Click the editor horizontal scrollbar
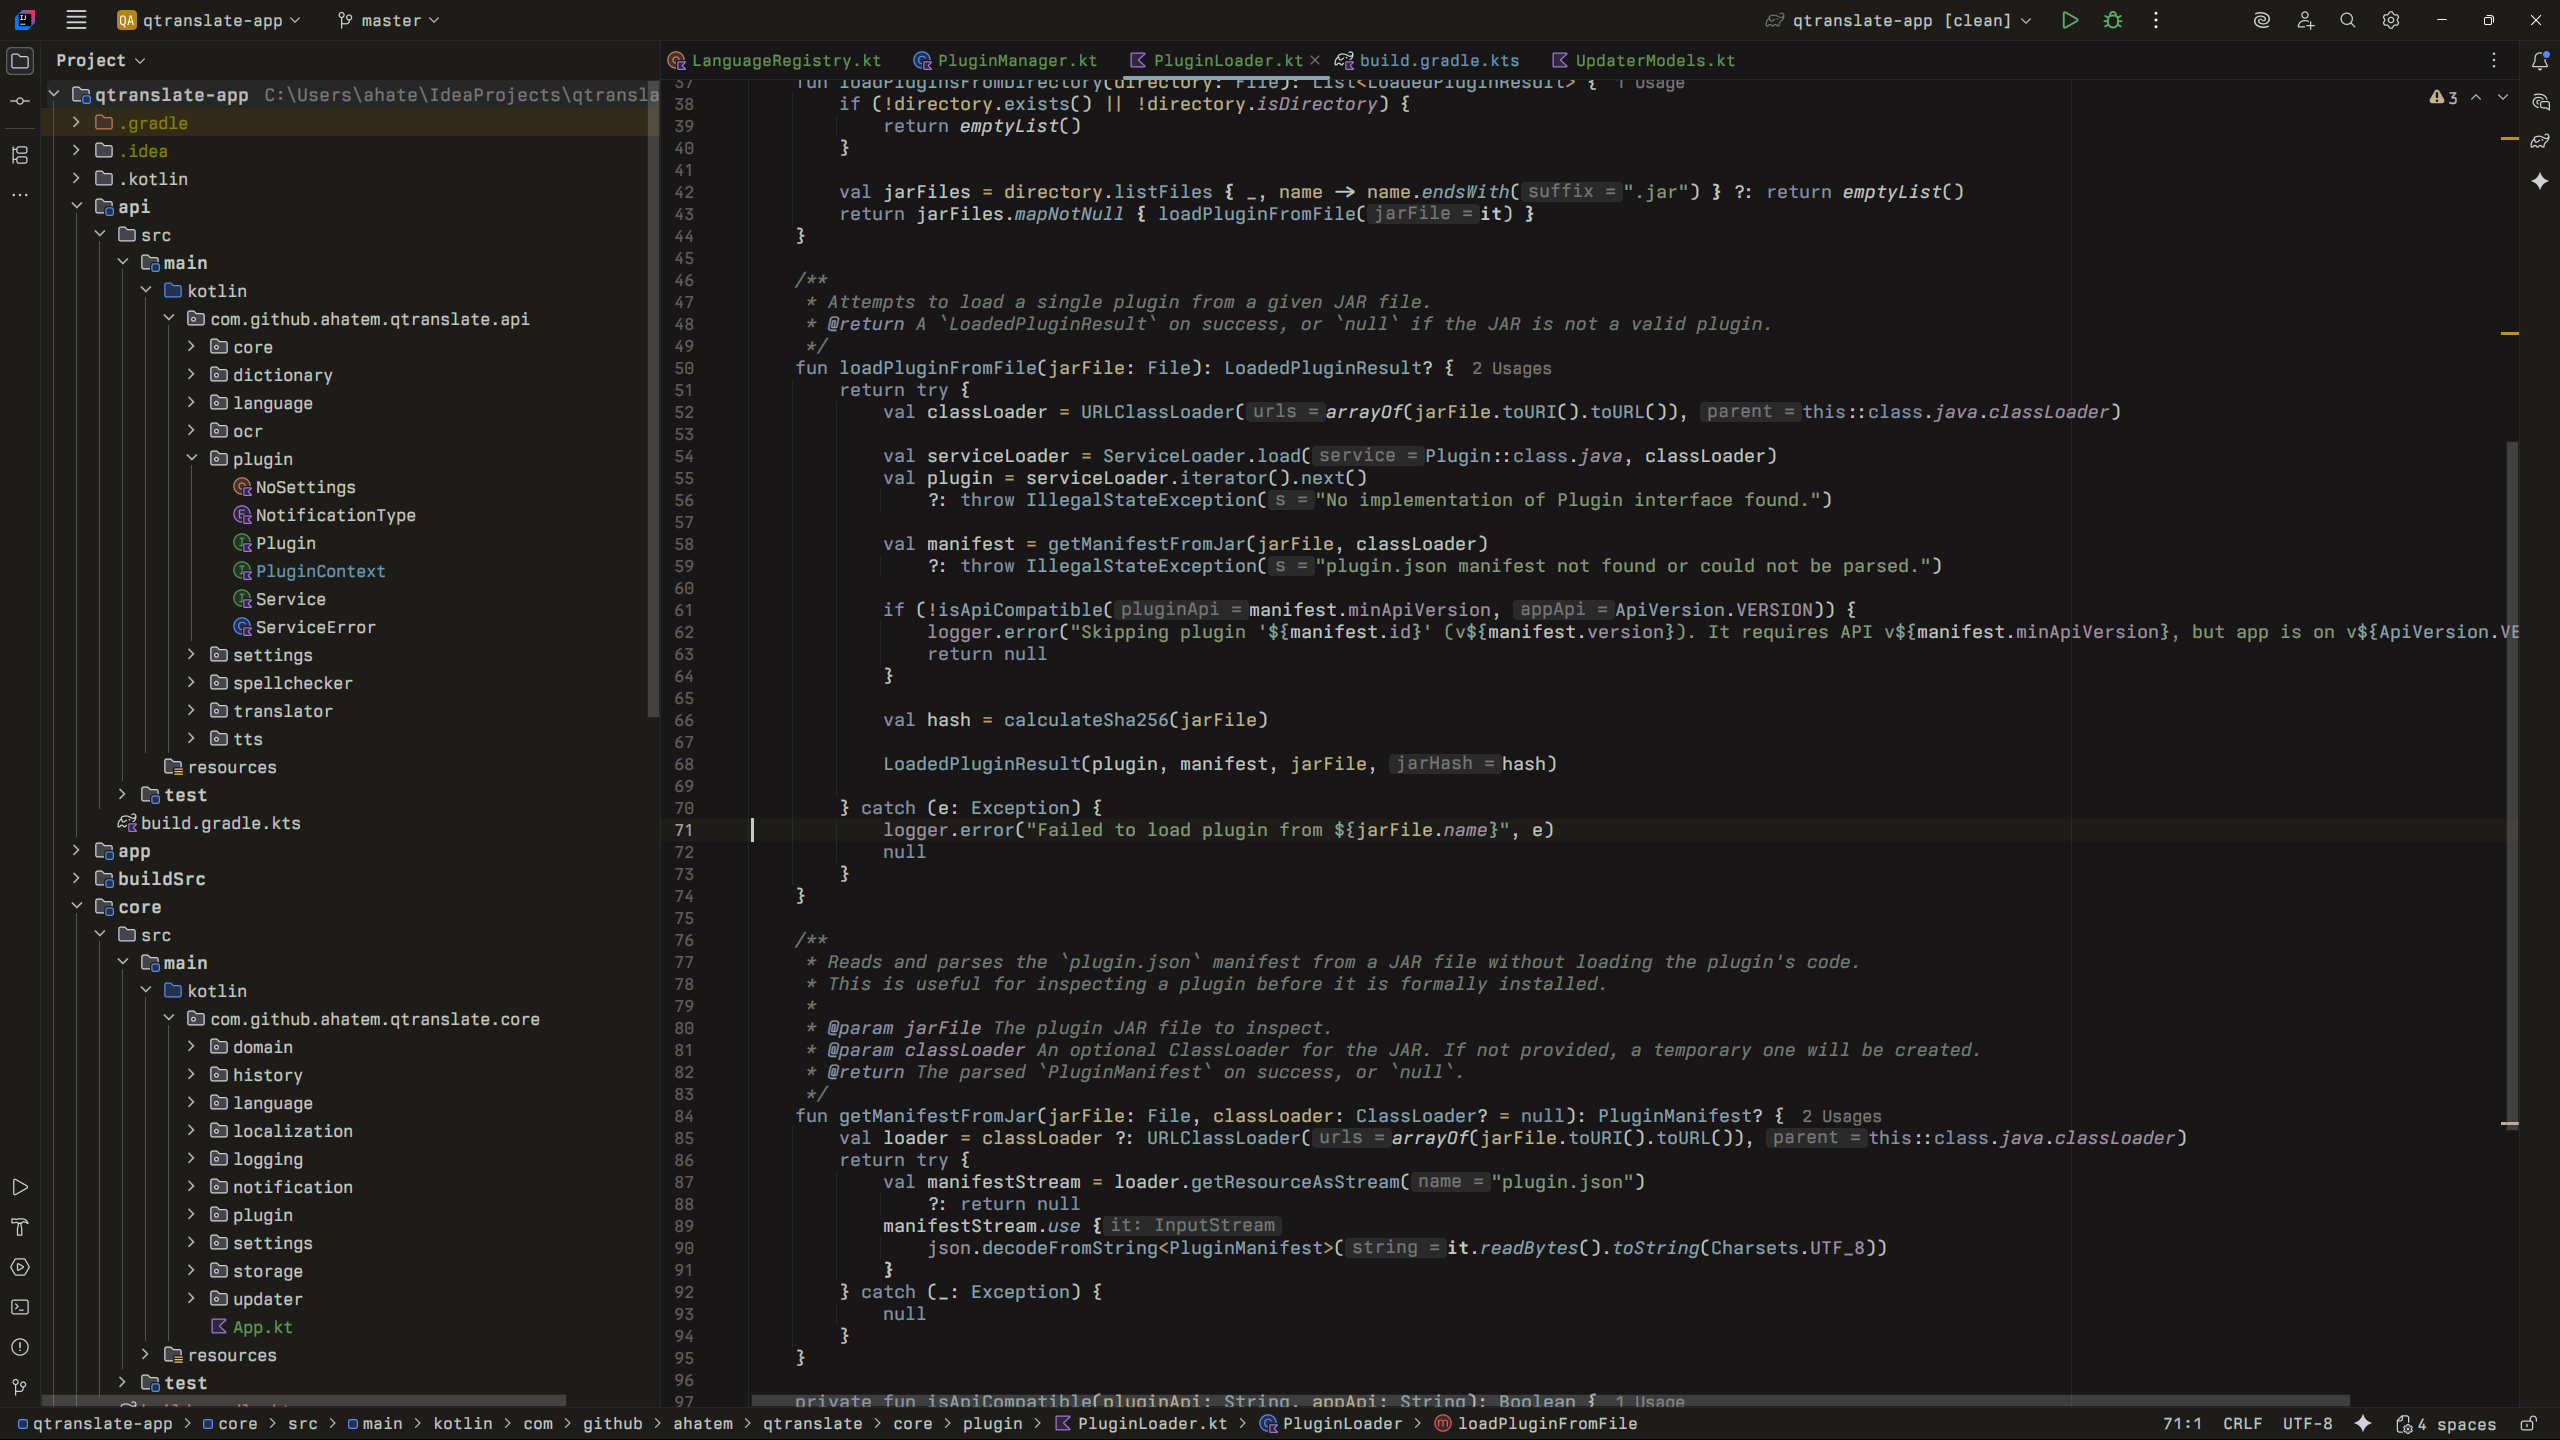Screen dimensions: 2560x1440 (1550, 1400)
